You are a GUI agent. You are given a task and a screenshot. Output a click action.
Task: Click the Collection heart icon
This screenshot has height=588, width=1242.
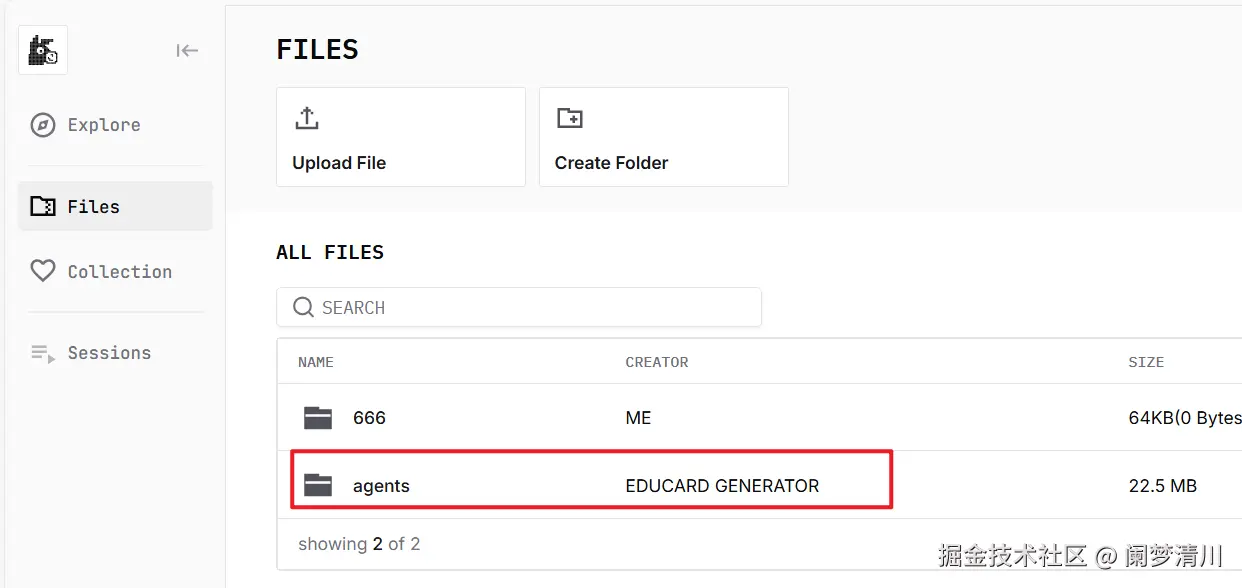42,271
